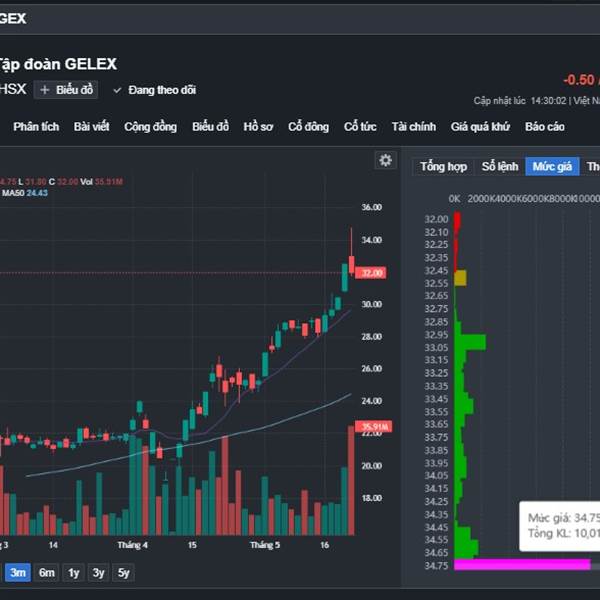Click the yellow 32.50 price-level bar

point(460,278)
